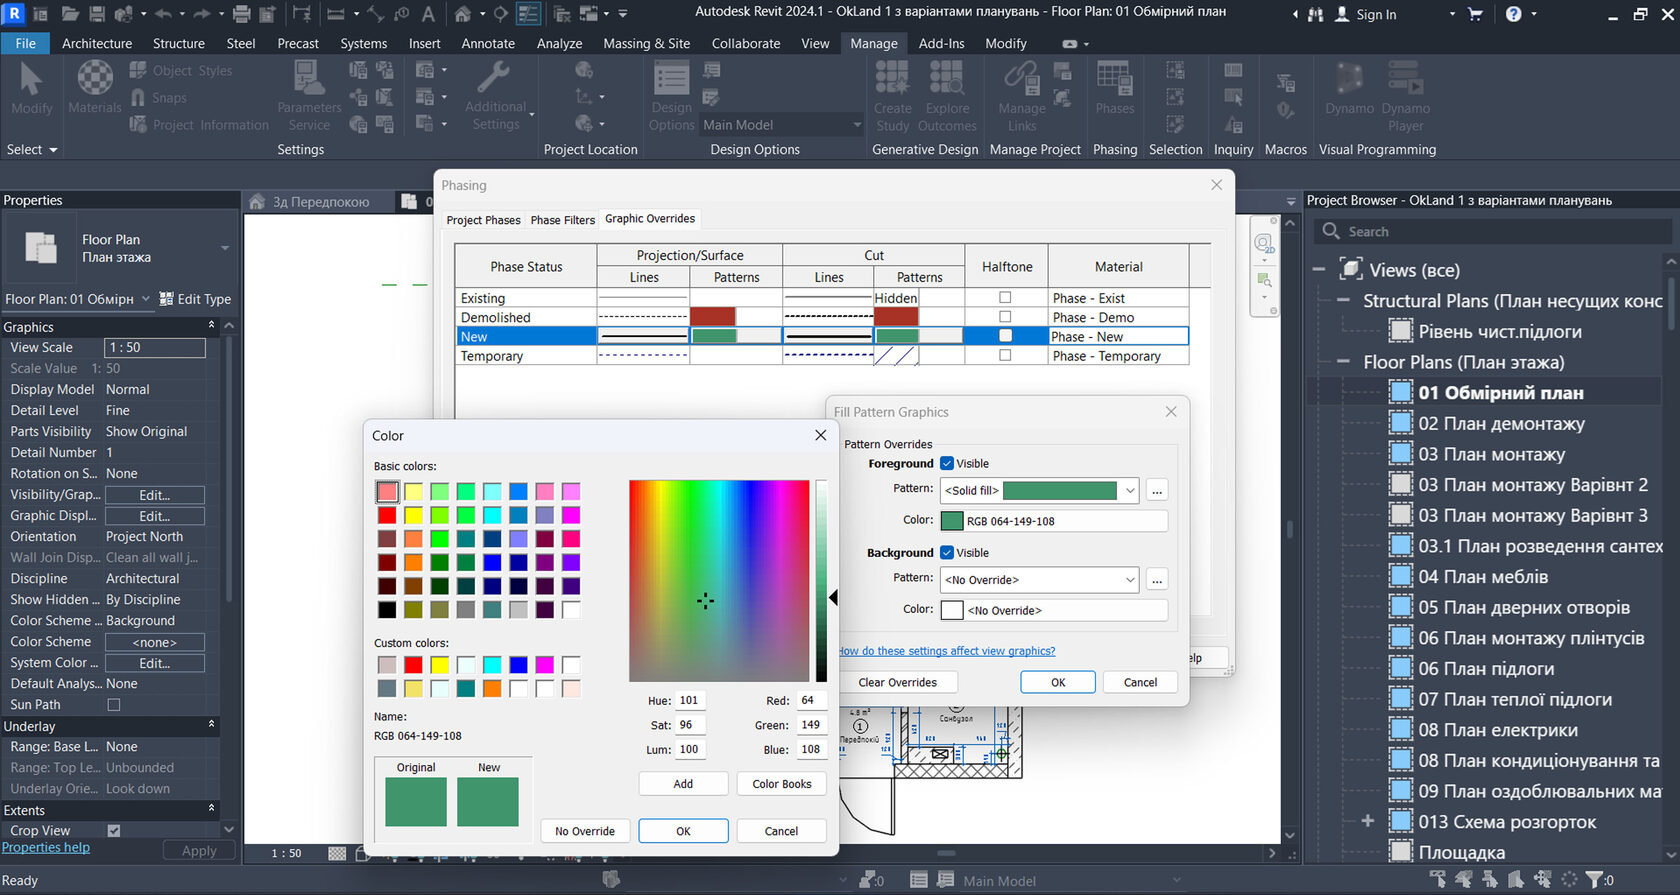Screen dimensions: 1680x895
Task: Launch Dynamo from Visual Programming
Action: point(1350,88)
